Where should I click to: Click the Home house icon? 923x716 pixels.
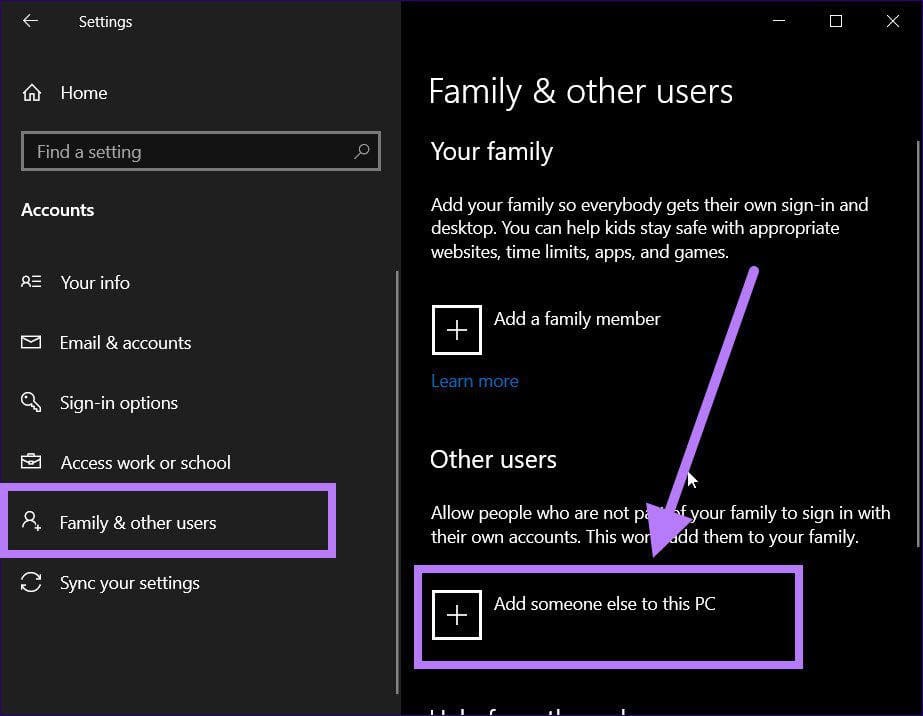coord(32,92)
